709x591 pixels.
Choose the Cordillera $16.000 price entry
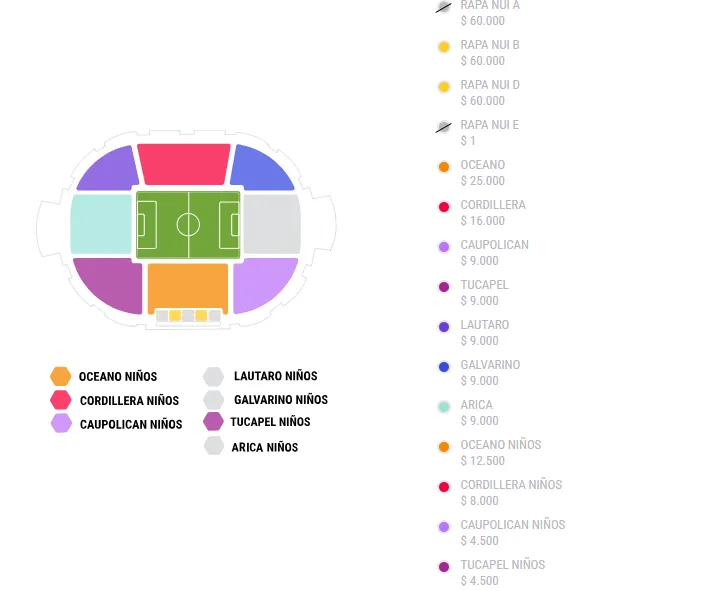492,213
